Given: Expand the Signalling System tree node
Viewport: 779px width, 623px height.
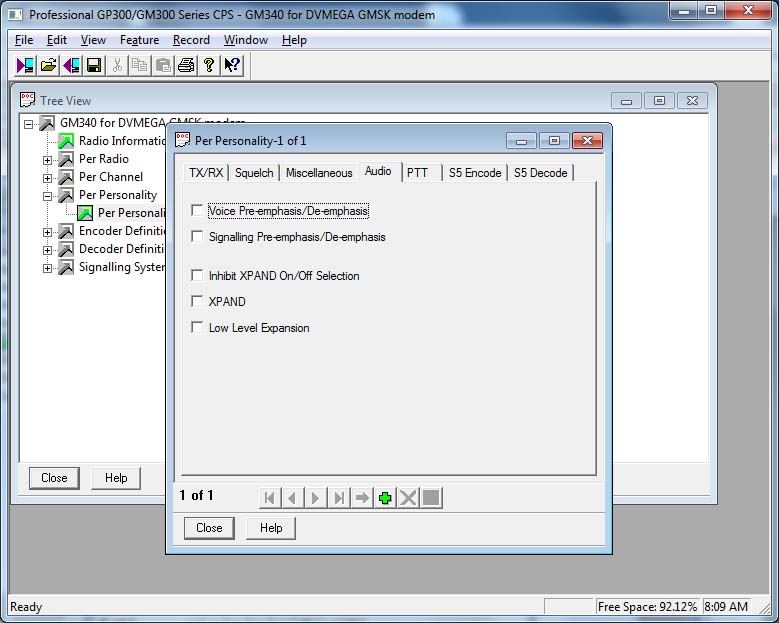Looking at the screenshot, I should 48,268.
